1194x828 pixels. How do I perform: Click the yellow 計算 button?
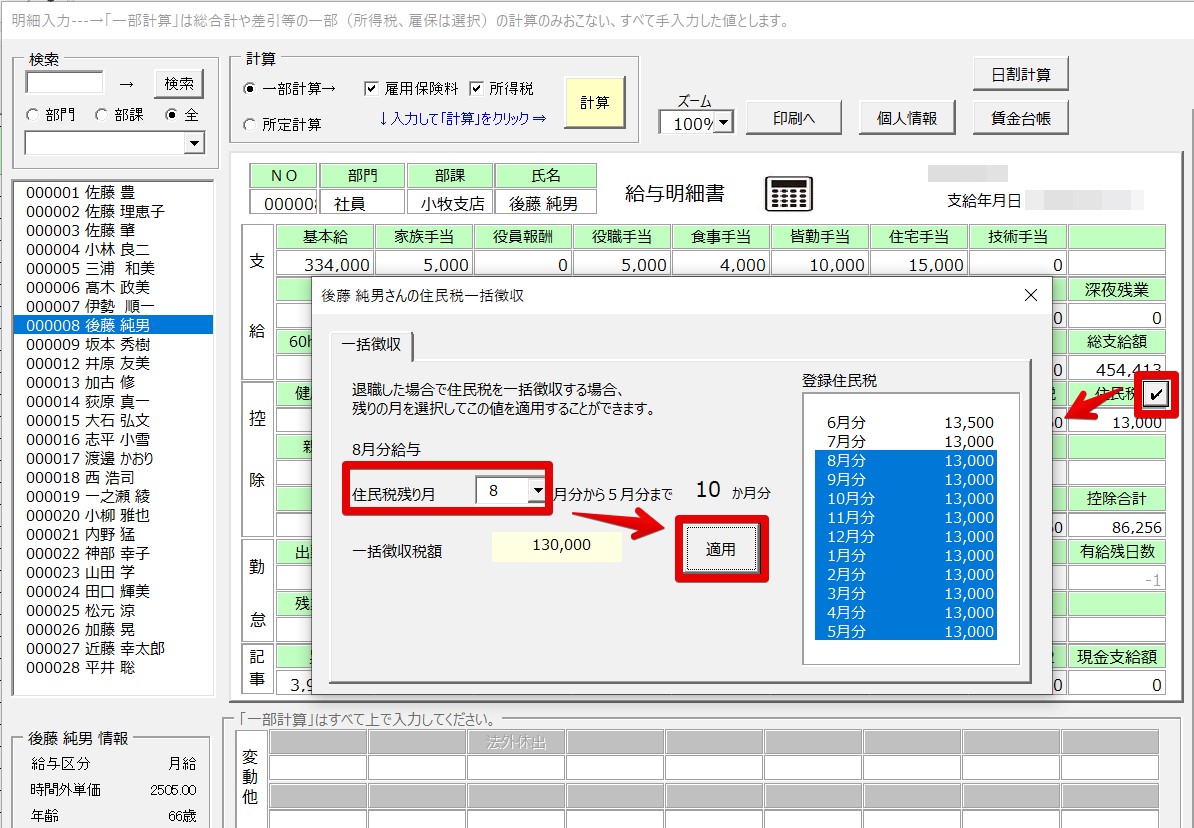coord(595,102)
